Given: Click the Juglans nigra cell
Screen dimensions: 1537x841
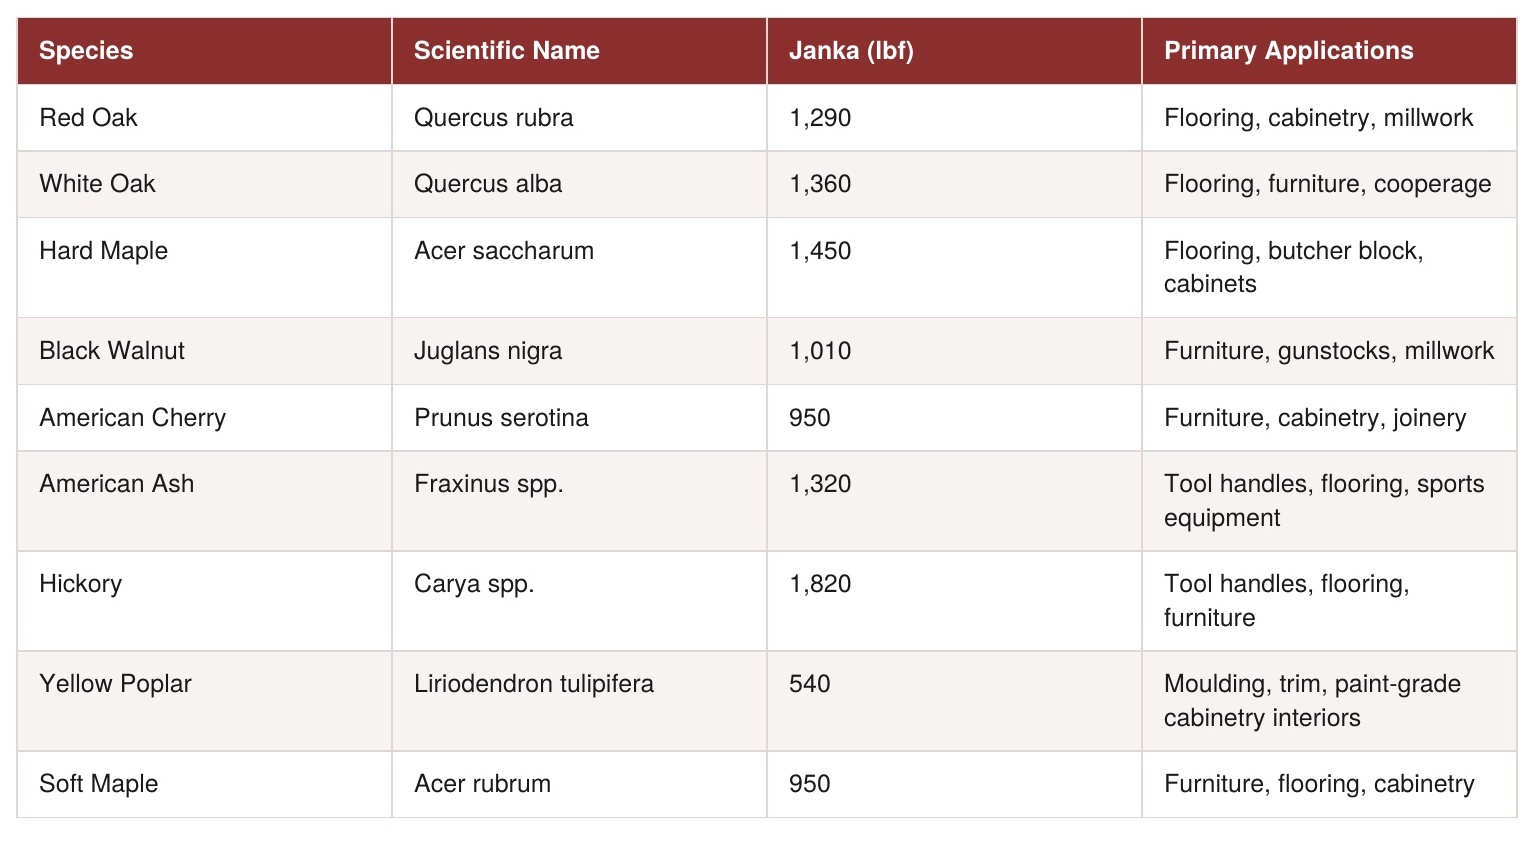Looking at the screenshot, I should [579, 351].
